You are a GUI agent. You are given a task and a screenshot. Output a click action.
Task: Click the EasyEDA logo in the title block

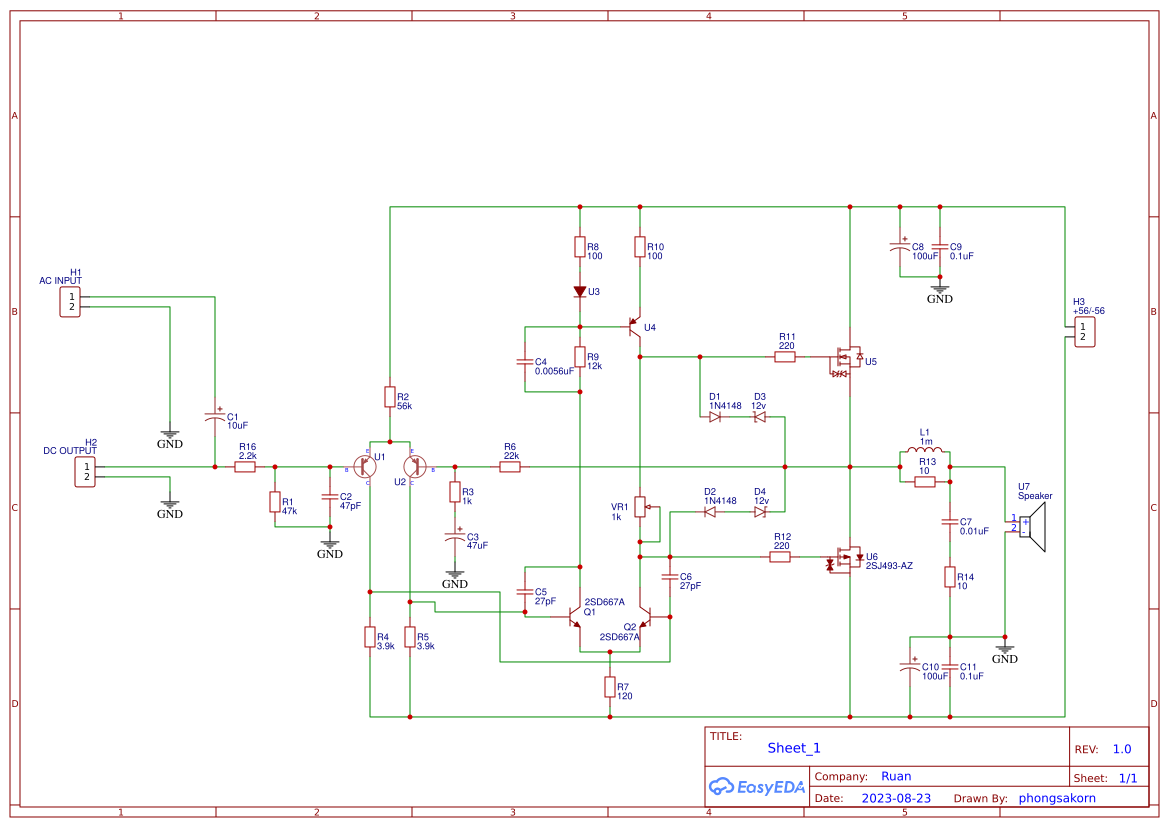pyautogui.click(x=757, y=787)
